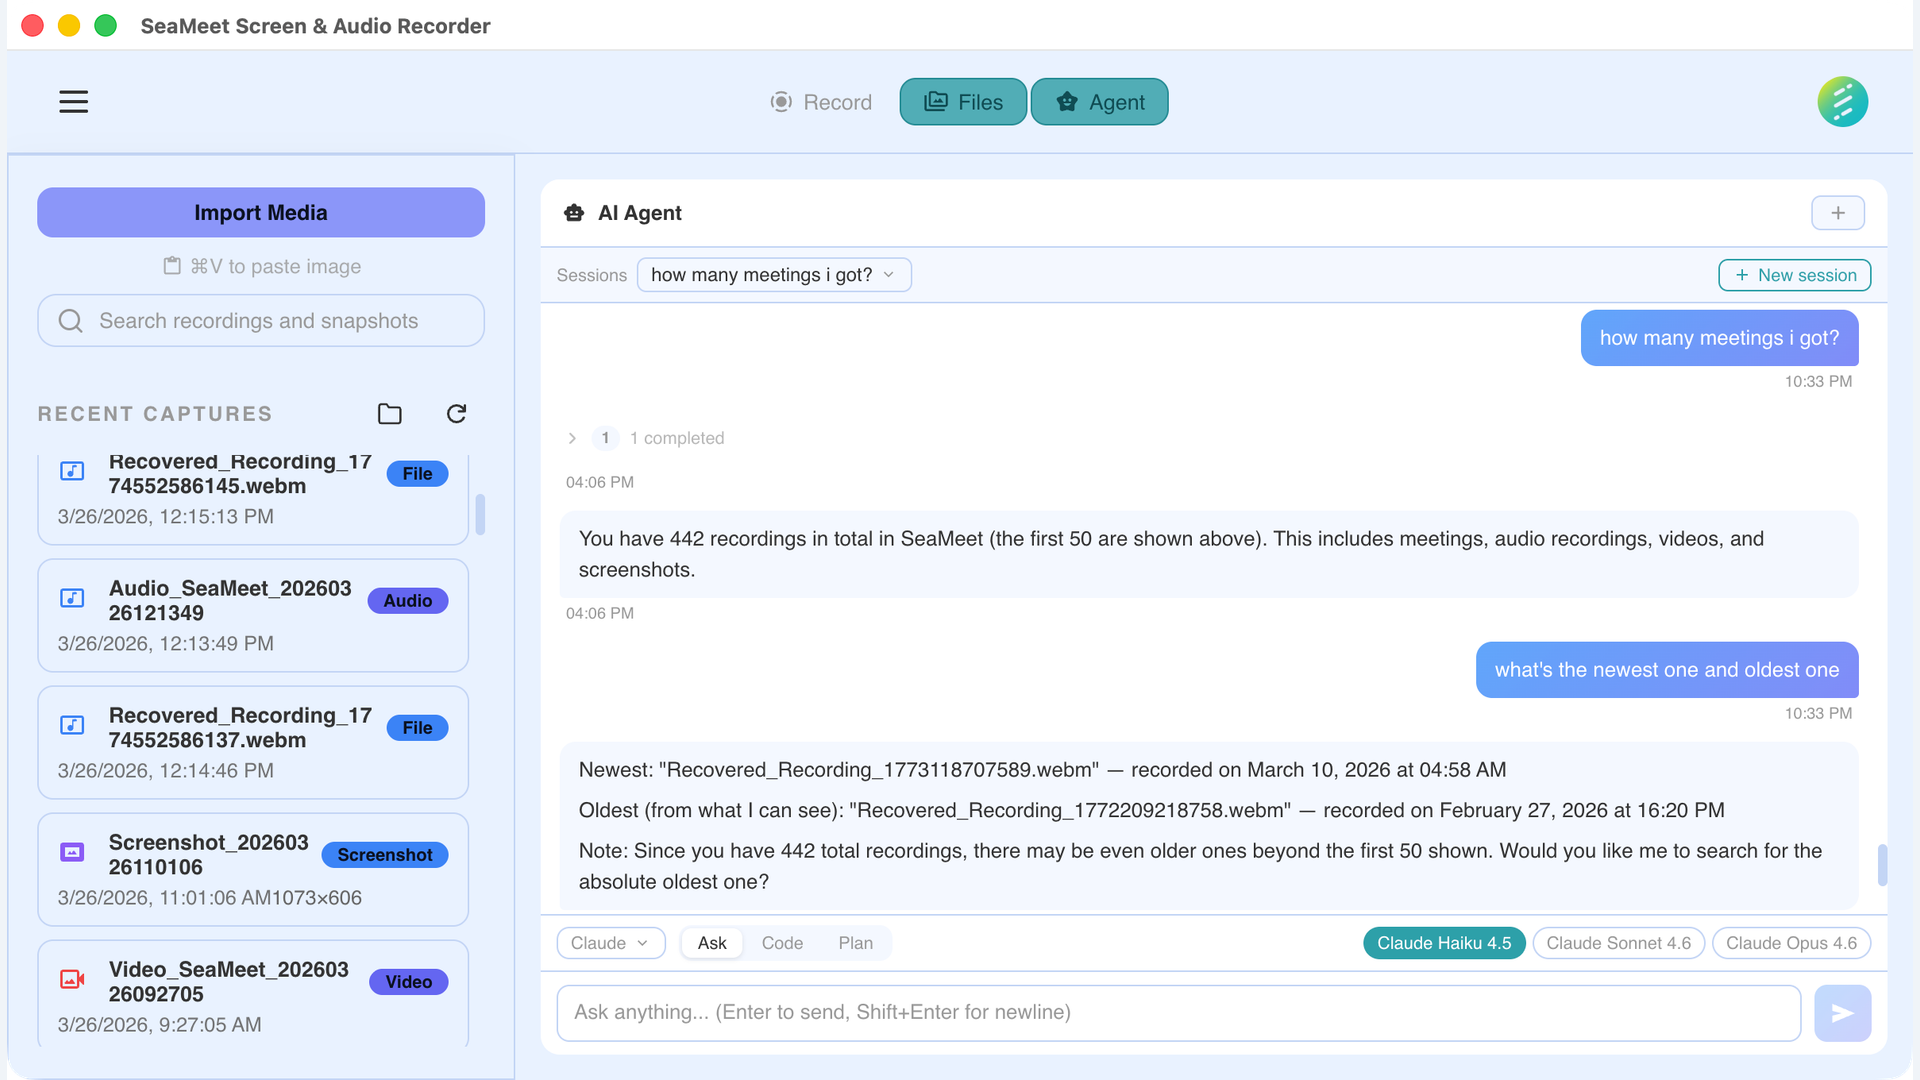This screenshot has width=1920, height=1080.
Task: Click the Record icon
Action: point(780,101)
